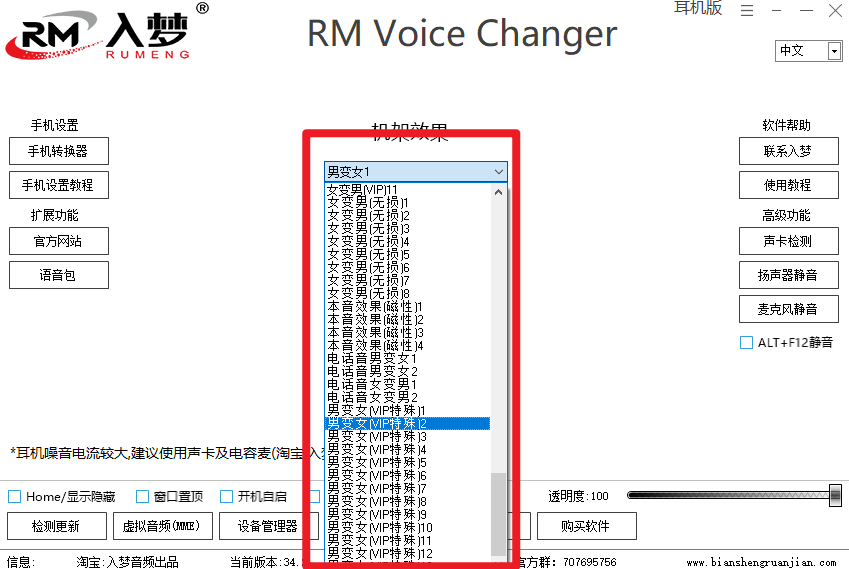This screenshot has width=849, height=569.
Task: Select 女变男(无损)5 option
Action: point(408,254)
